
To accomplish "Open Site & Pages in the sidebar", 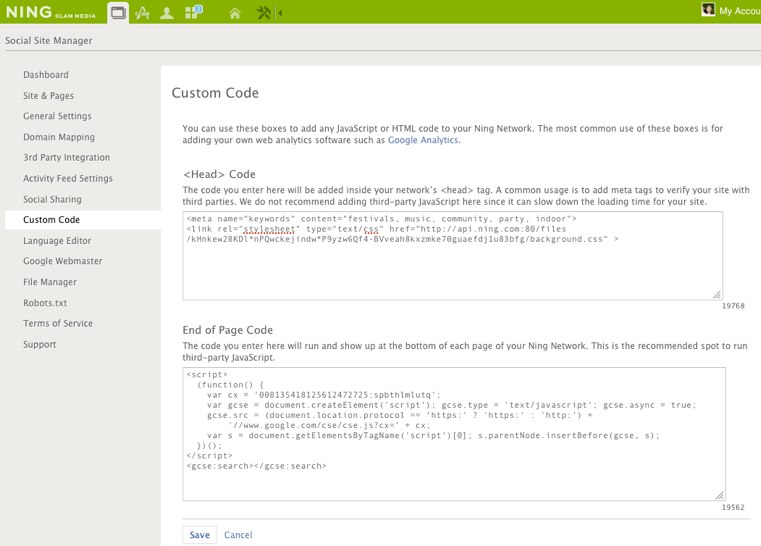I will 49,96.
